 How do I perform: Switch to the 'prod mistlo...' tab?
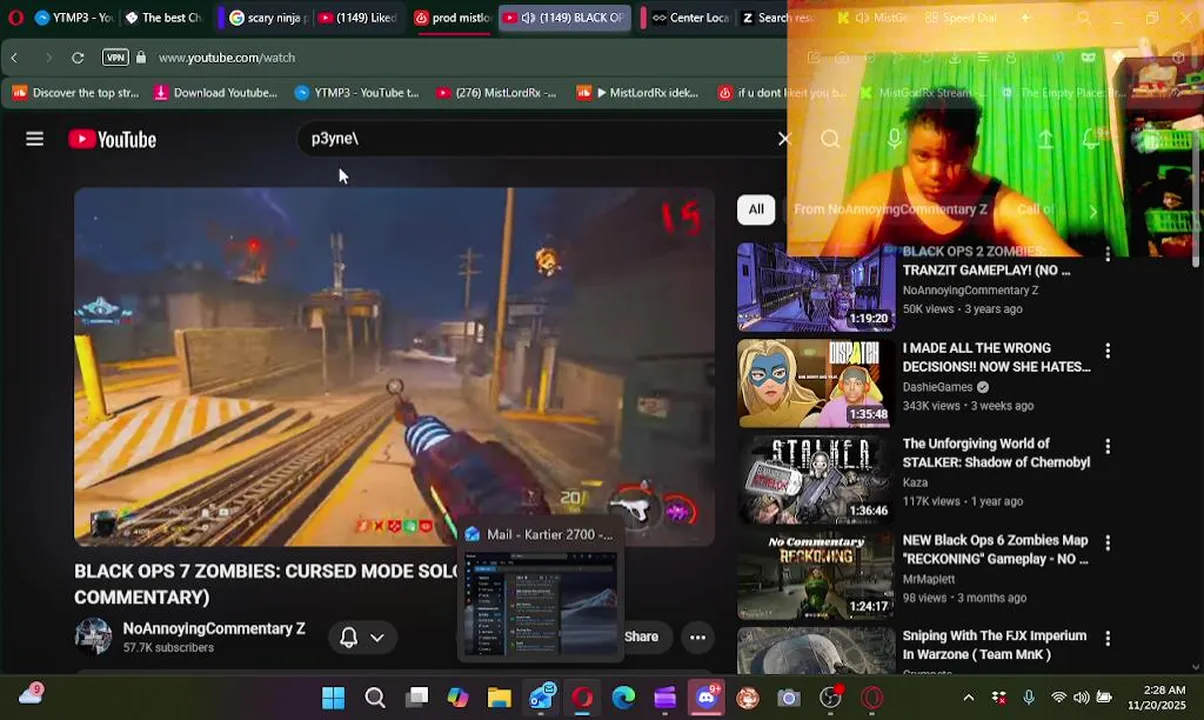click(453, 18)
